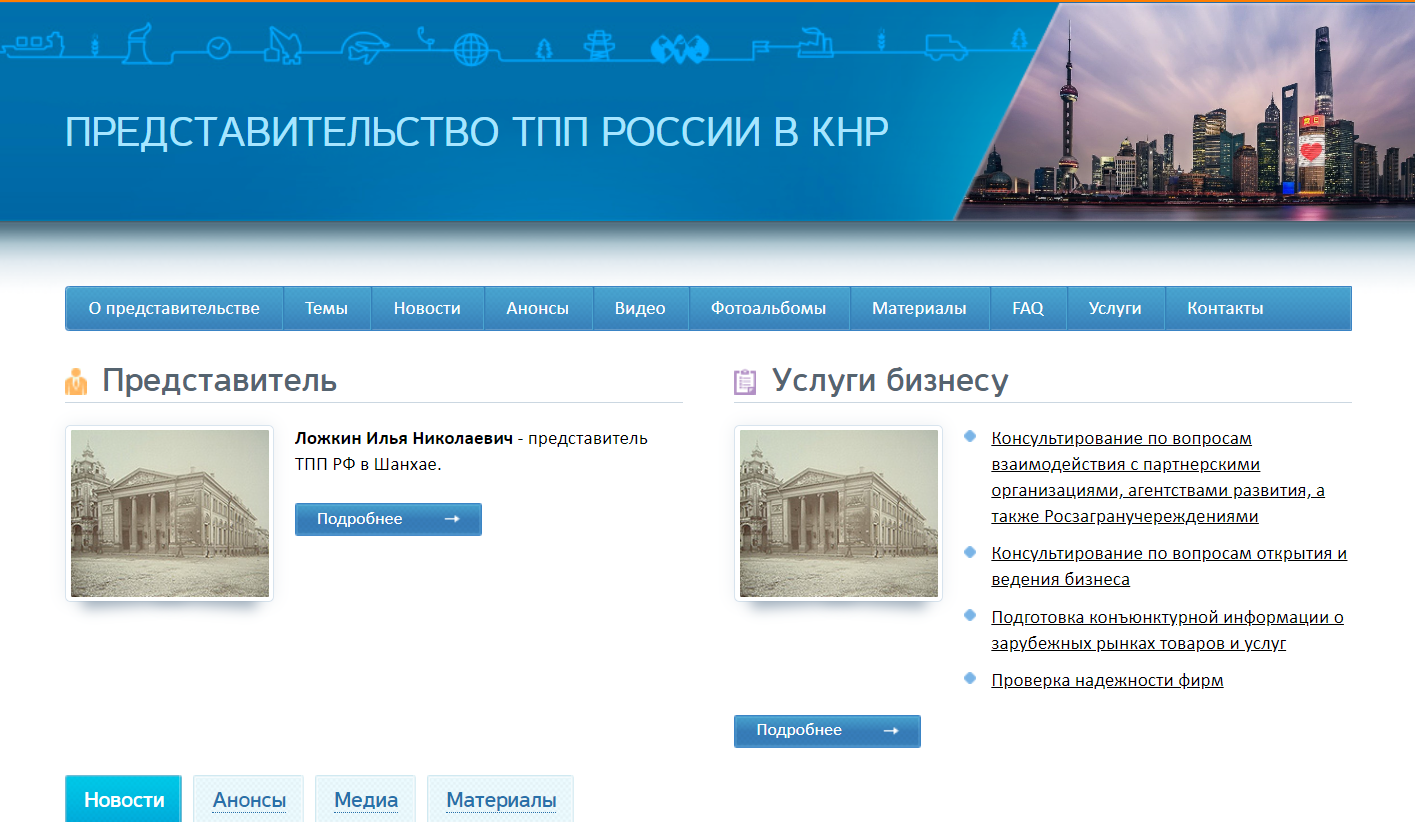This screenshot has height=822, width=1415.
Task: Click the 'Представитель' section heading
Action: click(x=219, y=381)
